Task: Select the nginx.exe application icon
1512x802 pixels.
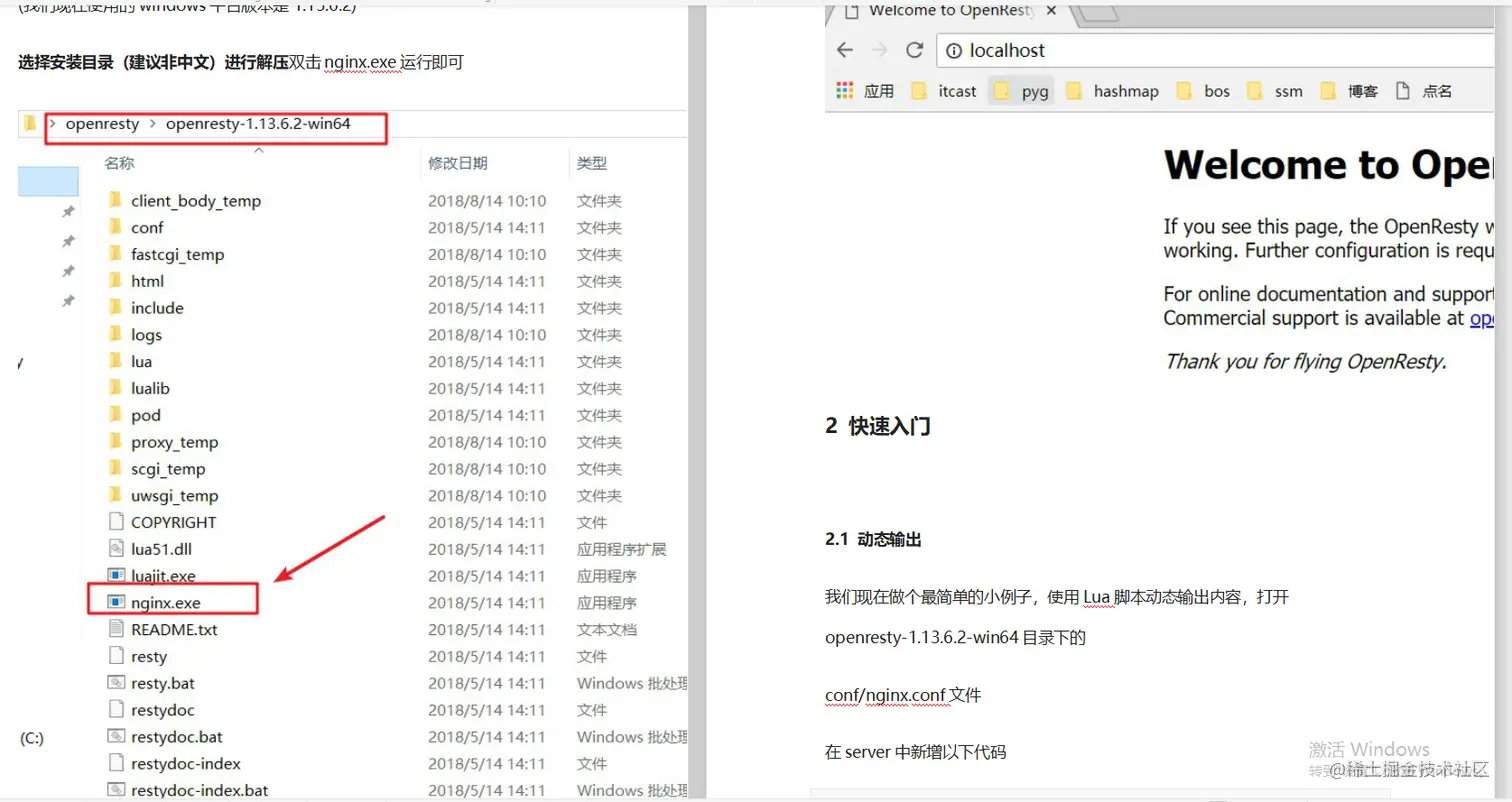Action: 116,601
